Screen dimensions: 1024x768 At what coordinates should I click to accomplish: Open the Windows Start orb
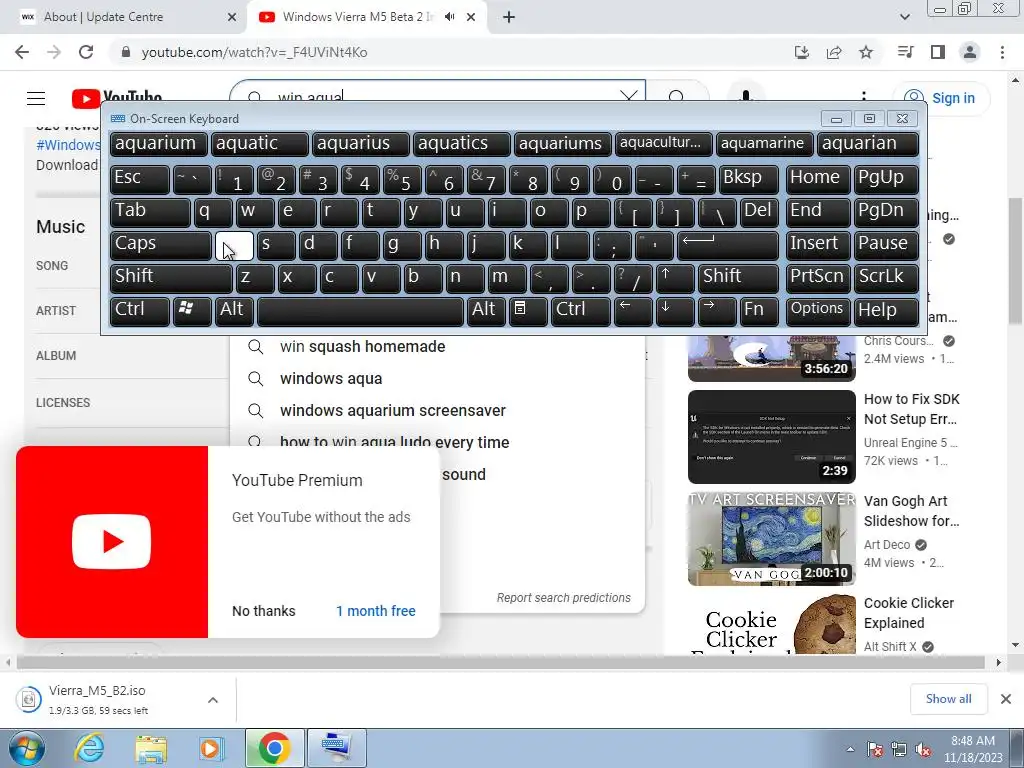pos(25,748)
